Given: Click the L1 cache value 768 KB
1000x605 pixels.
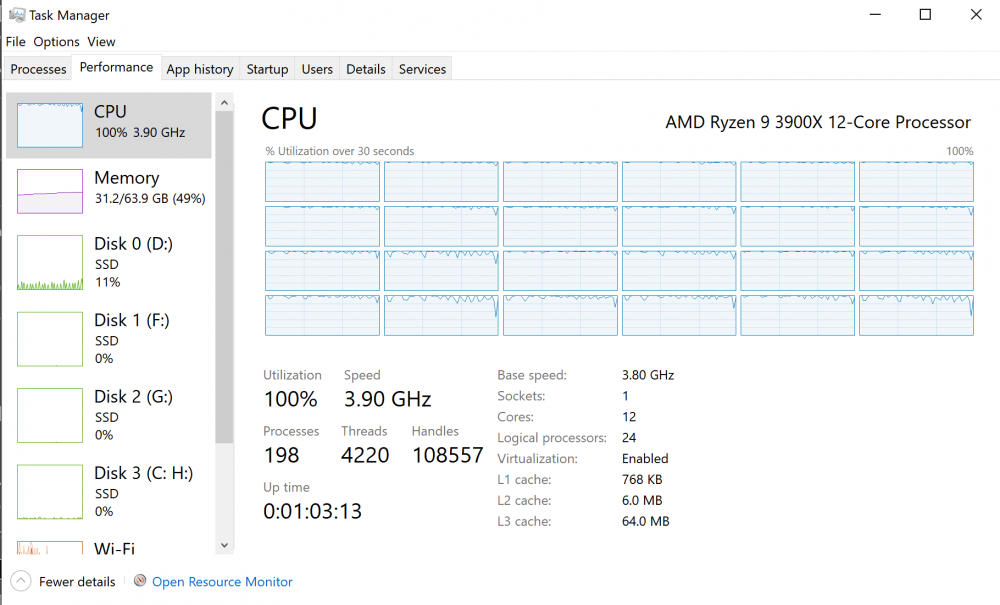Looking at the screenshot, I should click(x=642, y=479).
